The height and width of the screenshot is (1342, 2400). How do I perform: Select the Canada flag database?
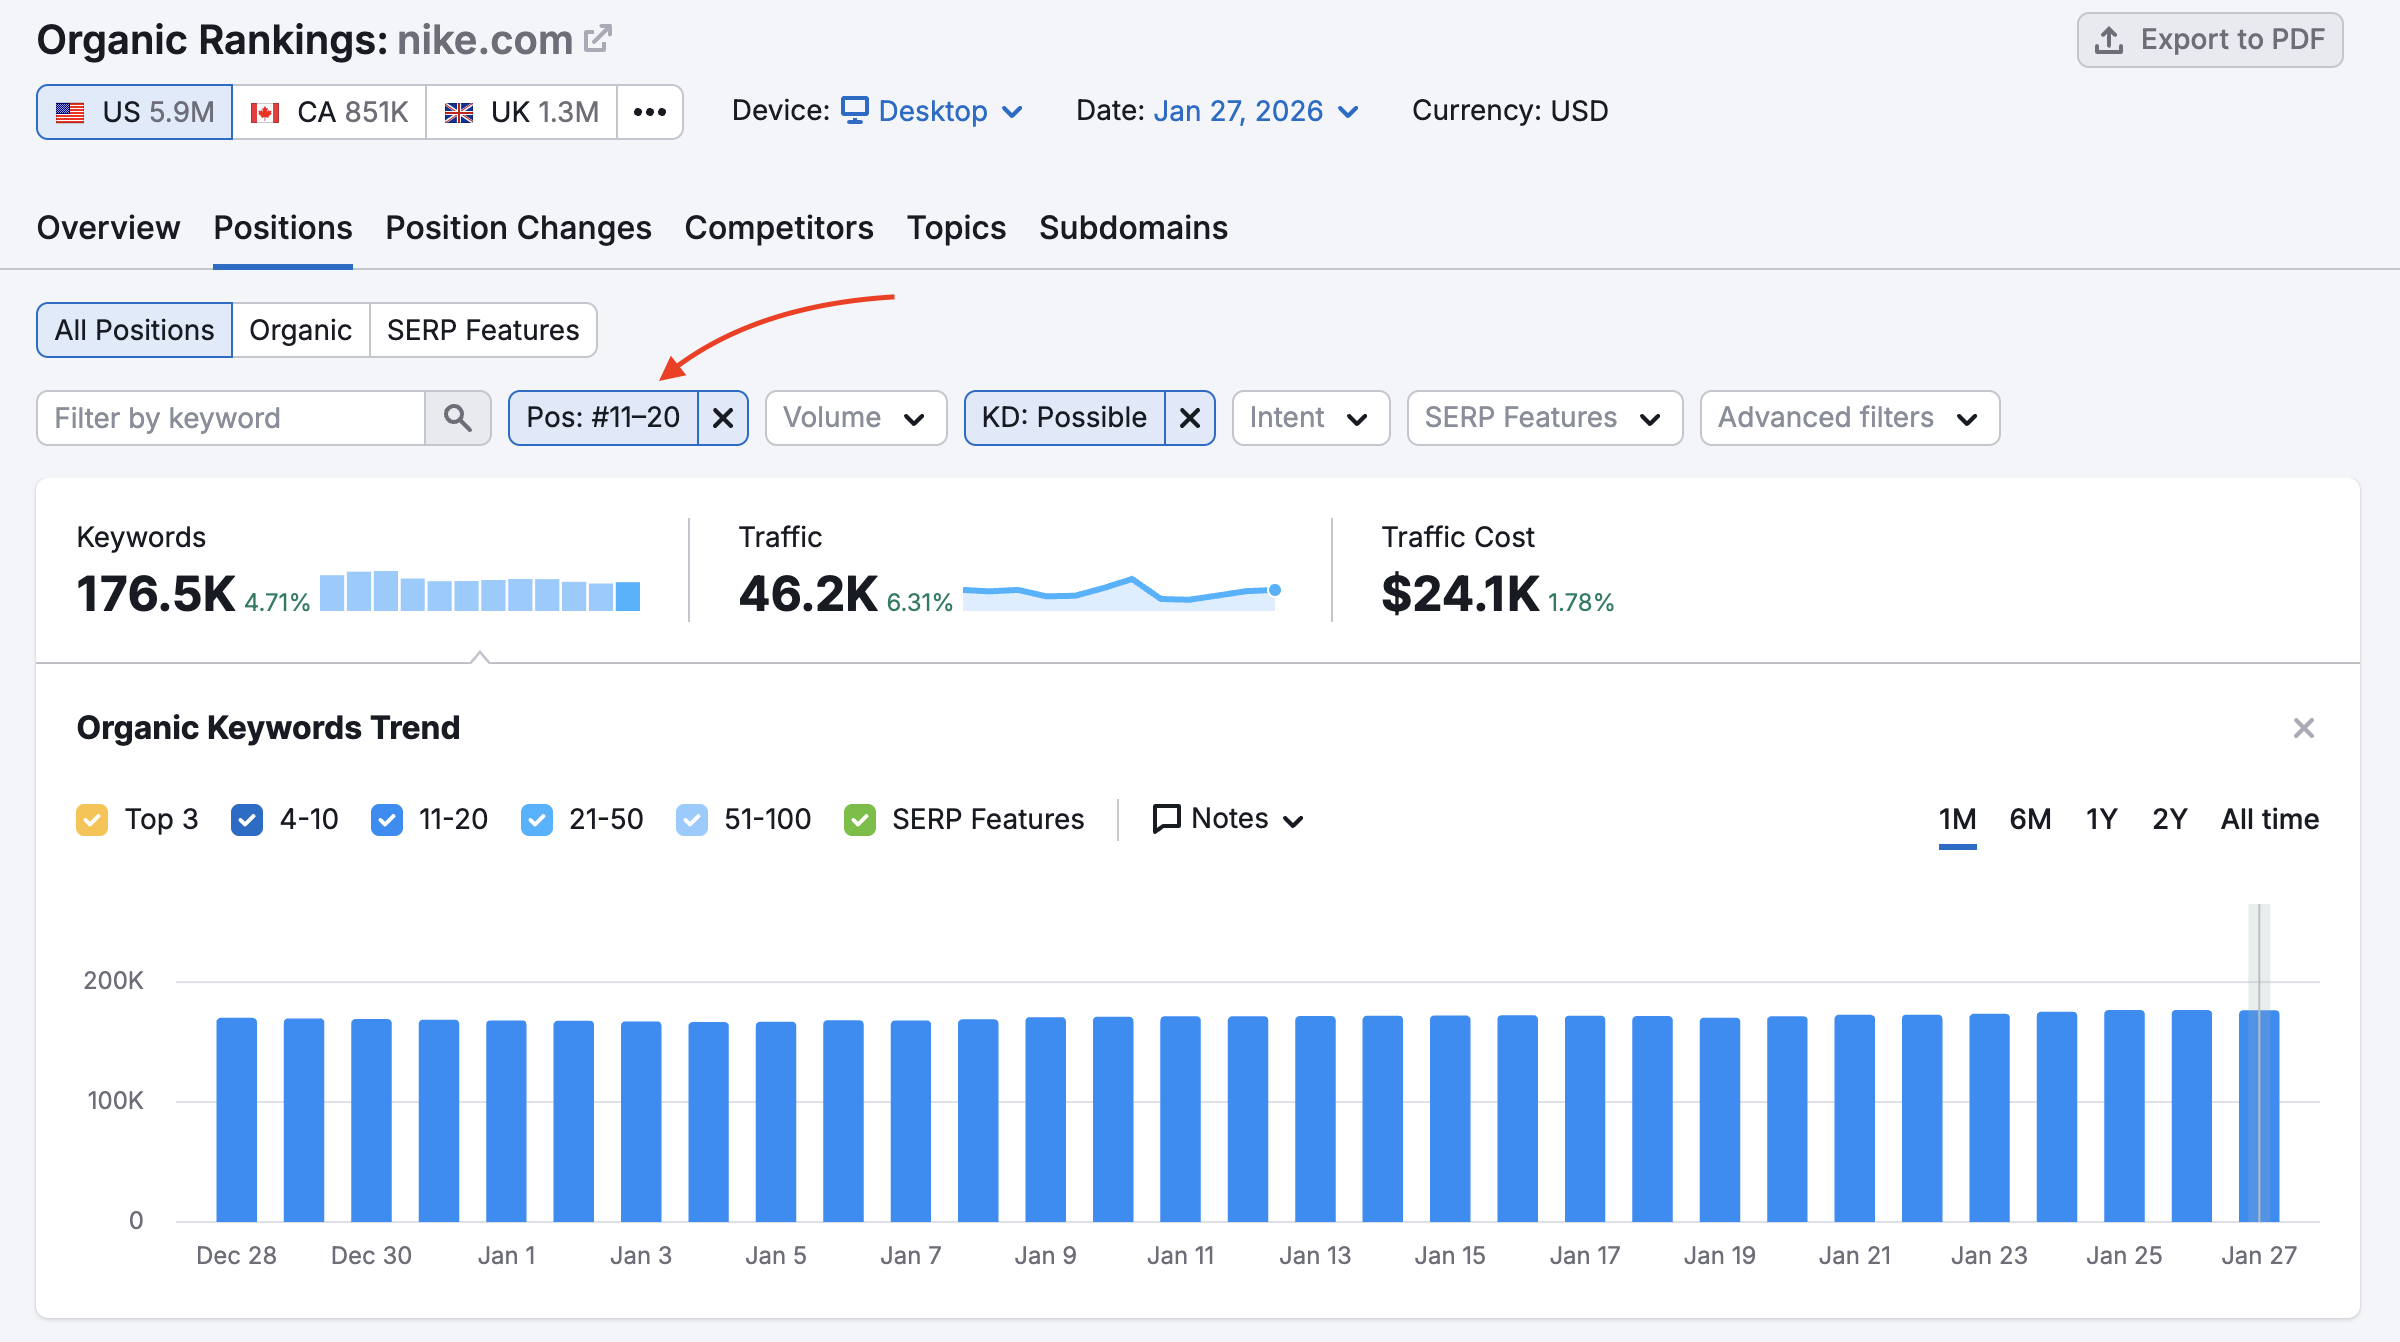coord(329,112)
